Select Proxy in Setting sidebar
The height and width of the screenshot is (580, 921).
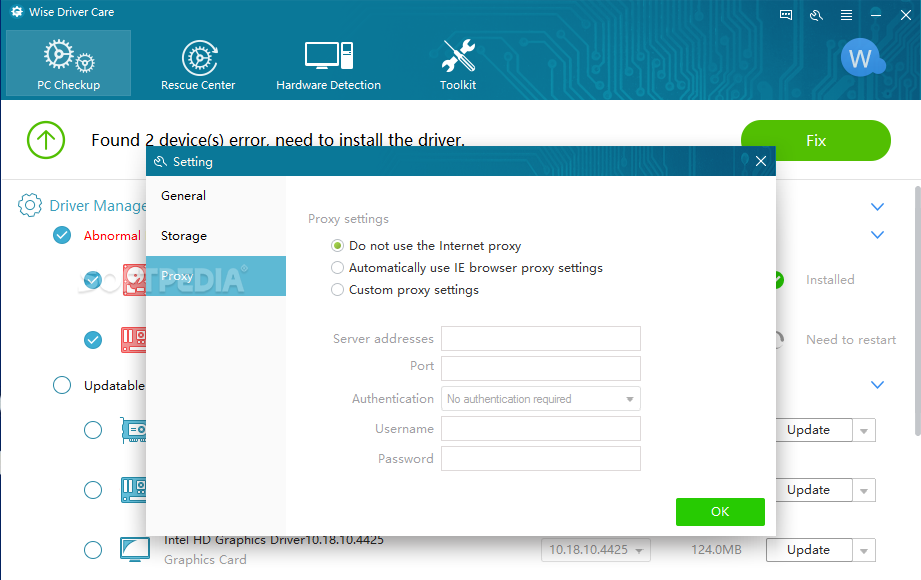216,276
